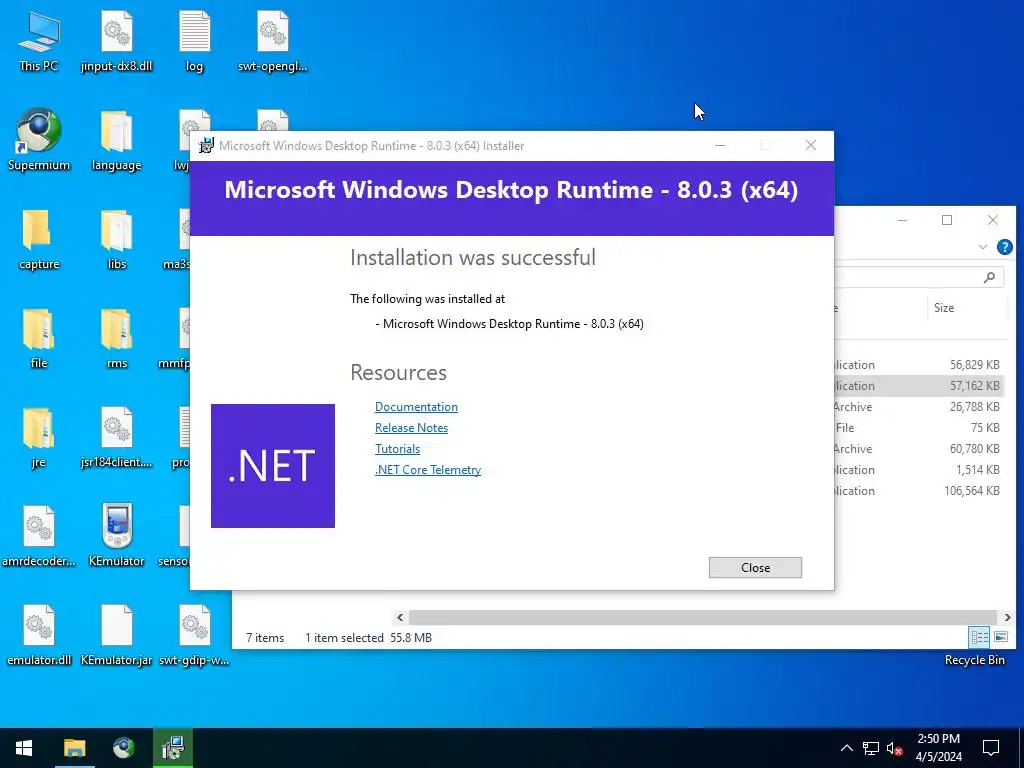The width and height of the screenshot is (1024, 768).
Task: Activate installer taskbar icon
Action: (173, 748)
